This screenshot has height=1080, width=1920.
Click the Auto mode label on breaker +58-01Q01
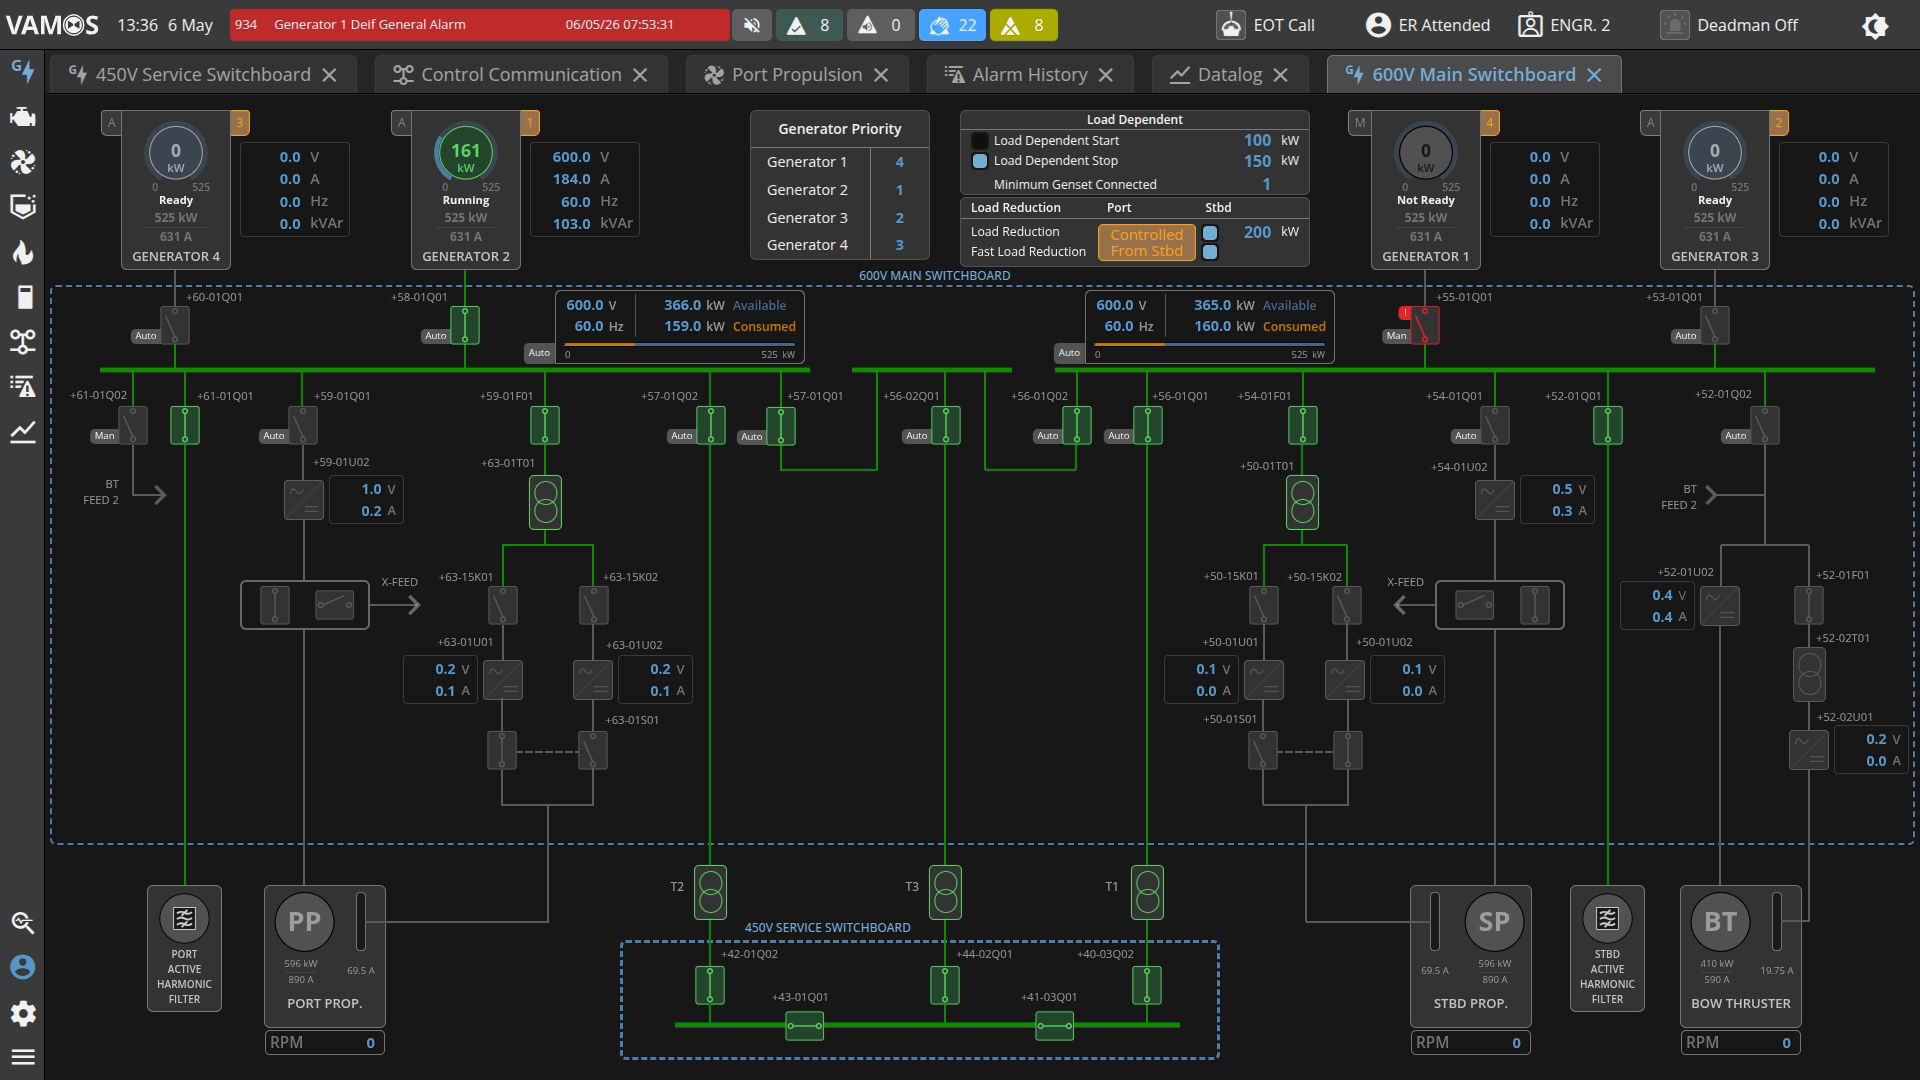click(x=435, y=336)
